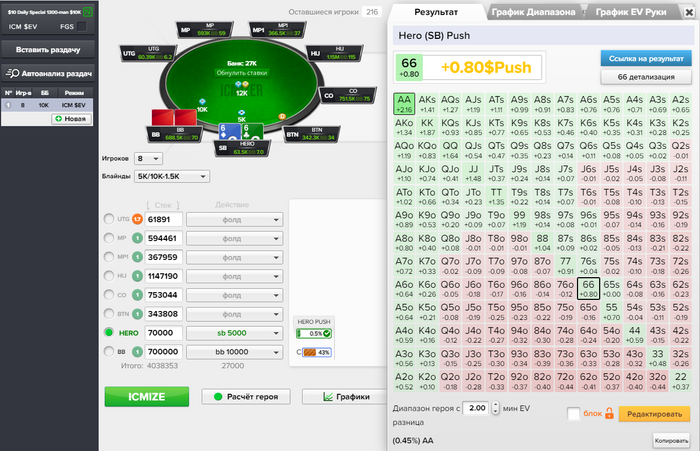Select the MP1 radio button
Viewport: 700px width, 451px height.
click(x=108, y=257)
